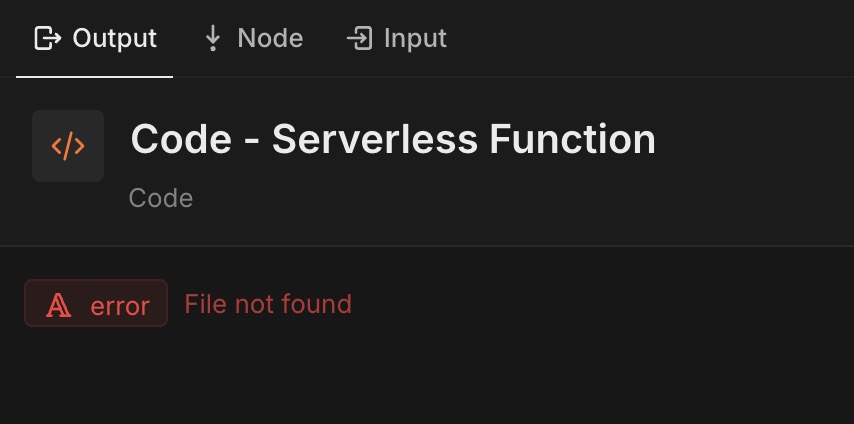
Task: Click the word "error" in the badge
Action: [120, 306]
